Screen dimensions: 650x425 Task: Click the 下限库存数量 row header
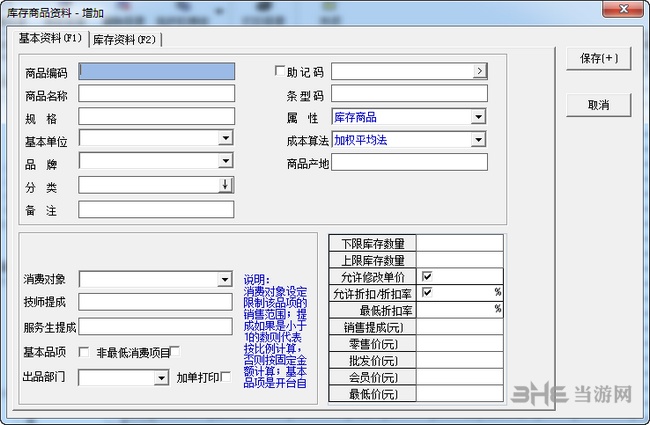(x=373, y=243)
